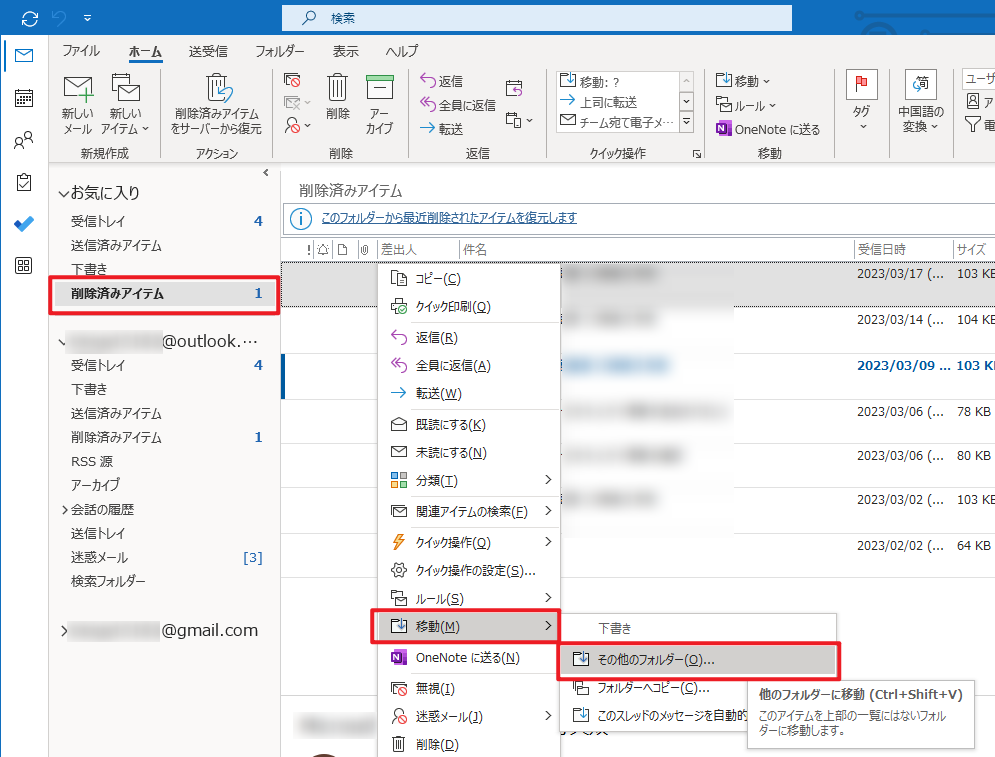
Task: Open the 新しいアイテム dropdown
Action: tap(126, 104)
